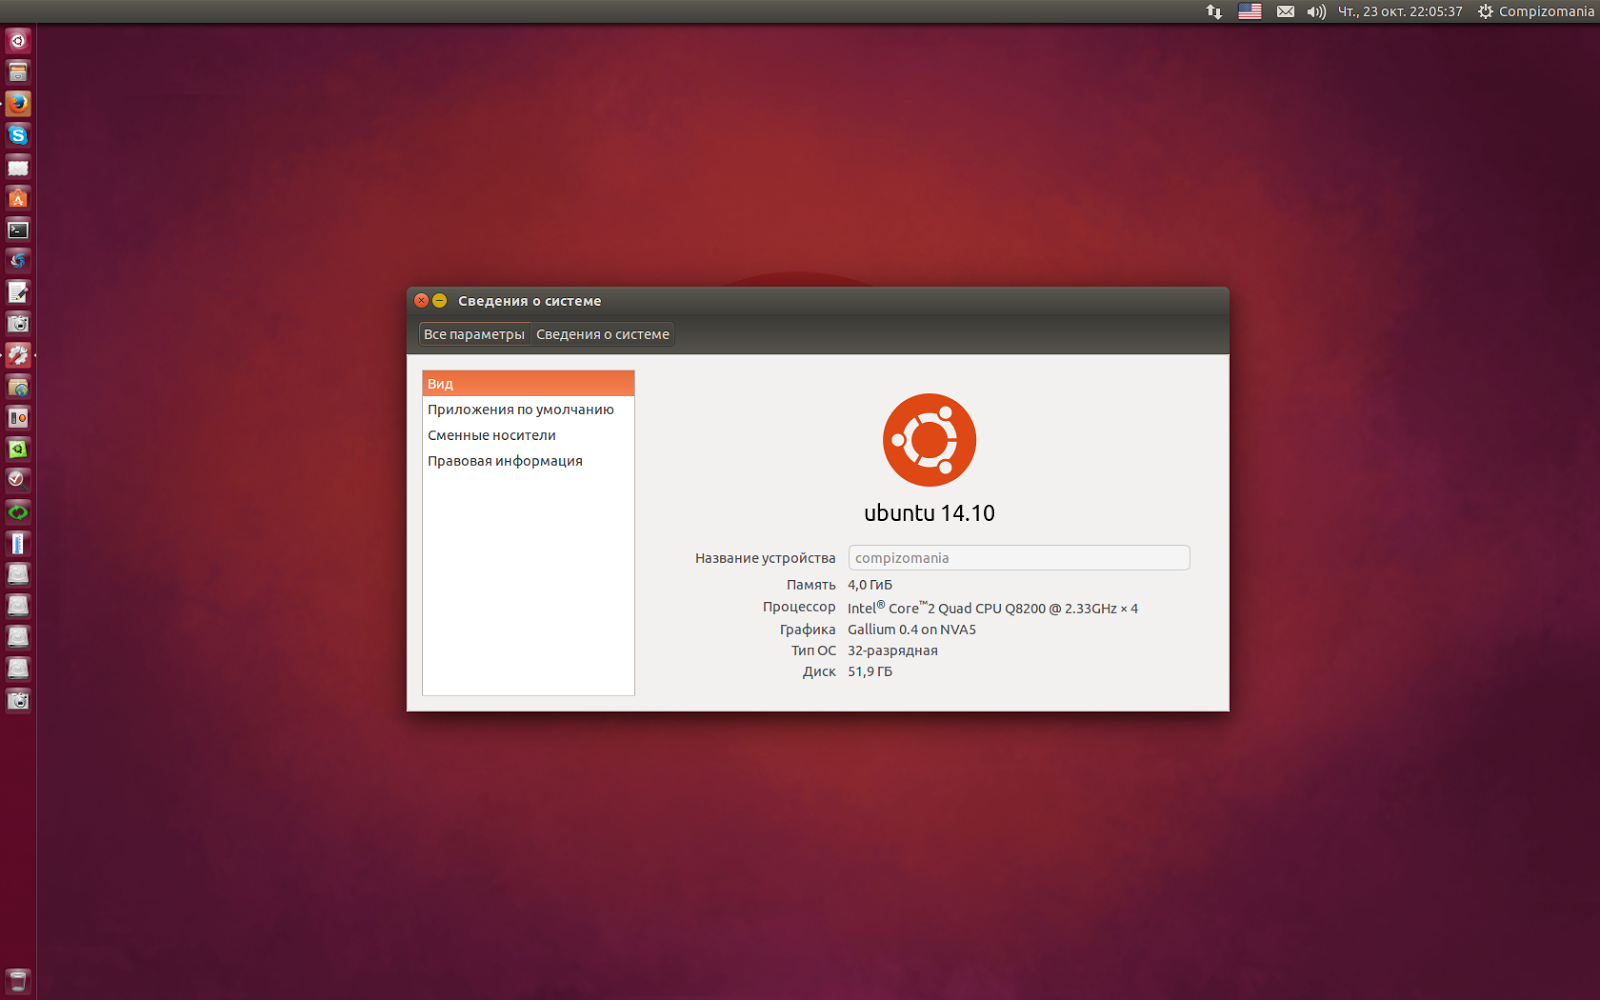
Task: Click the OS type value 32-разрядная
Action: [x=893, y=650]
